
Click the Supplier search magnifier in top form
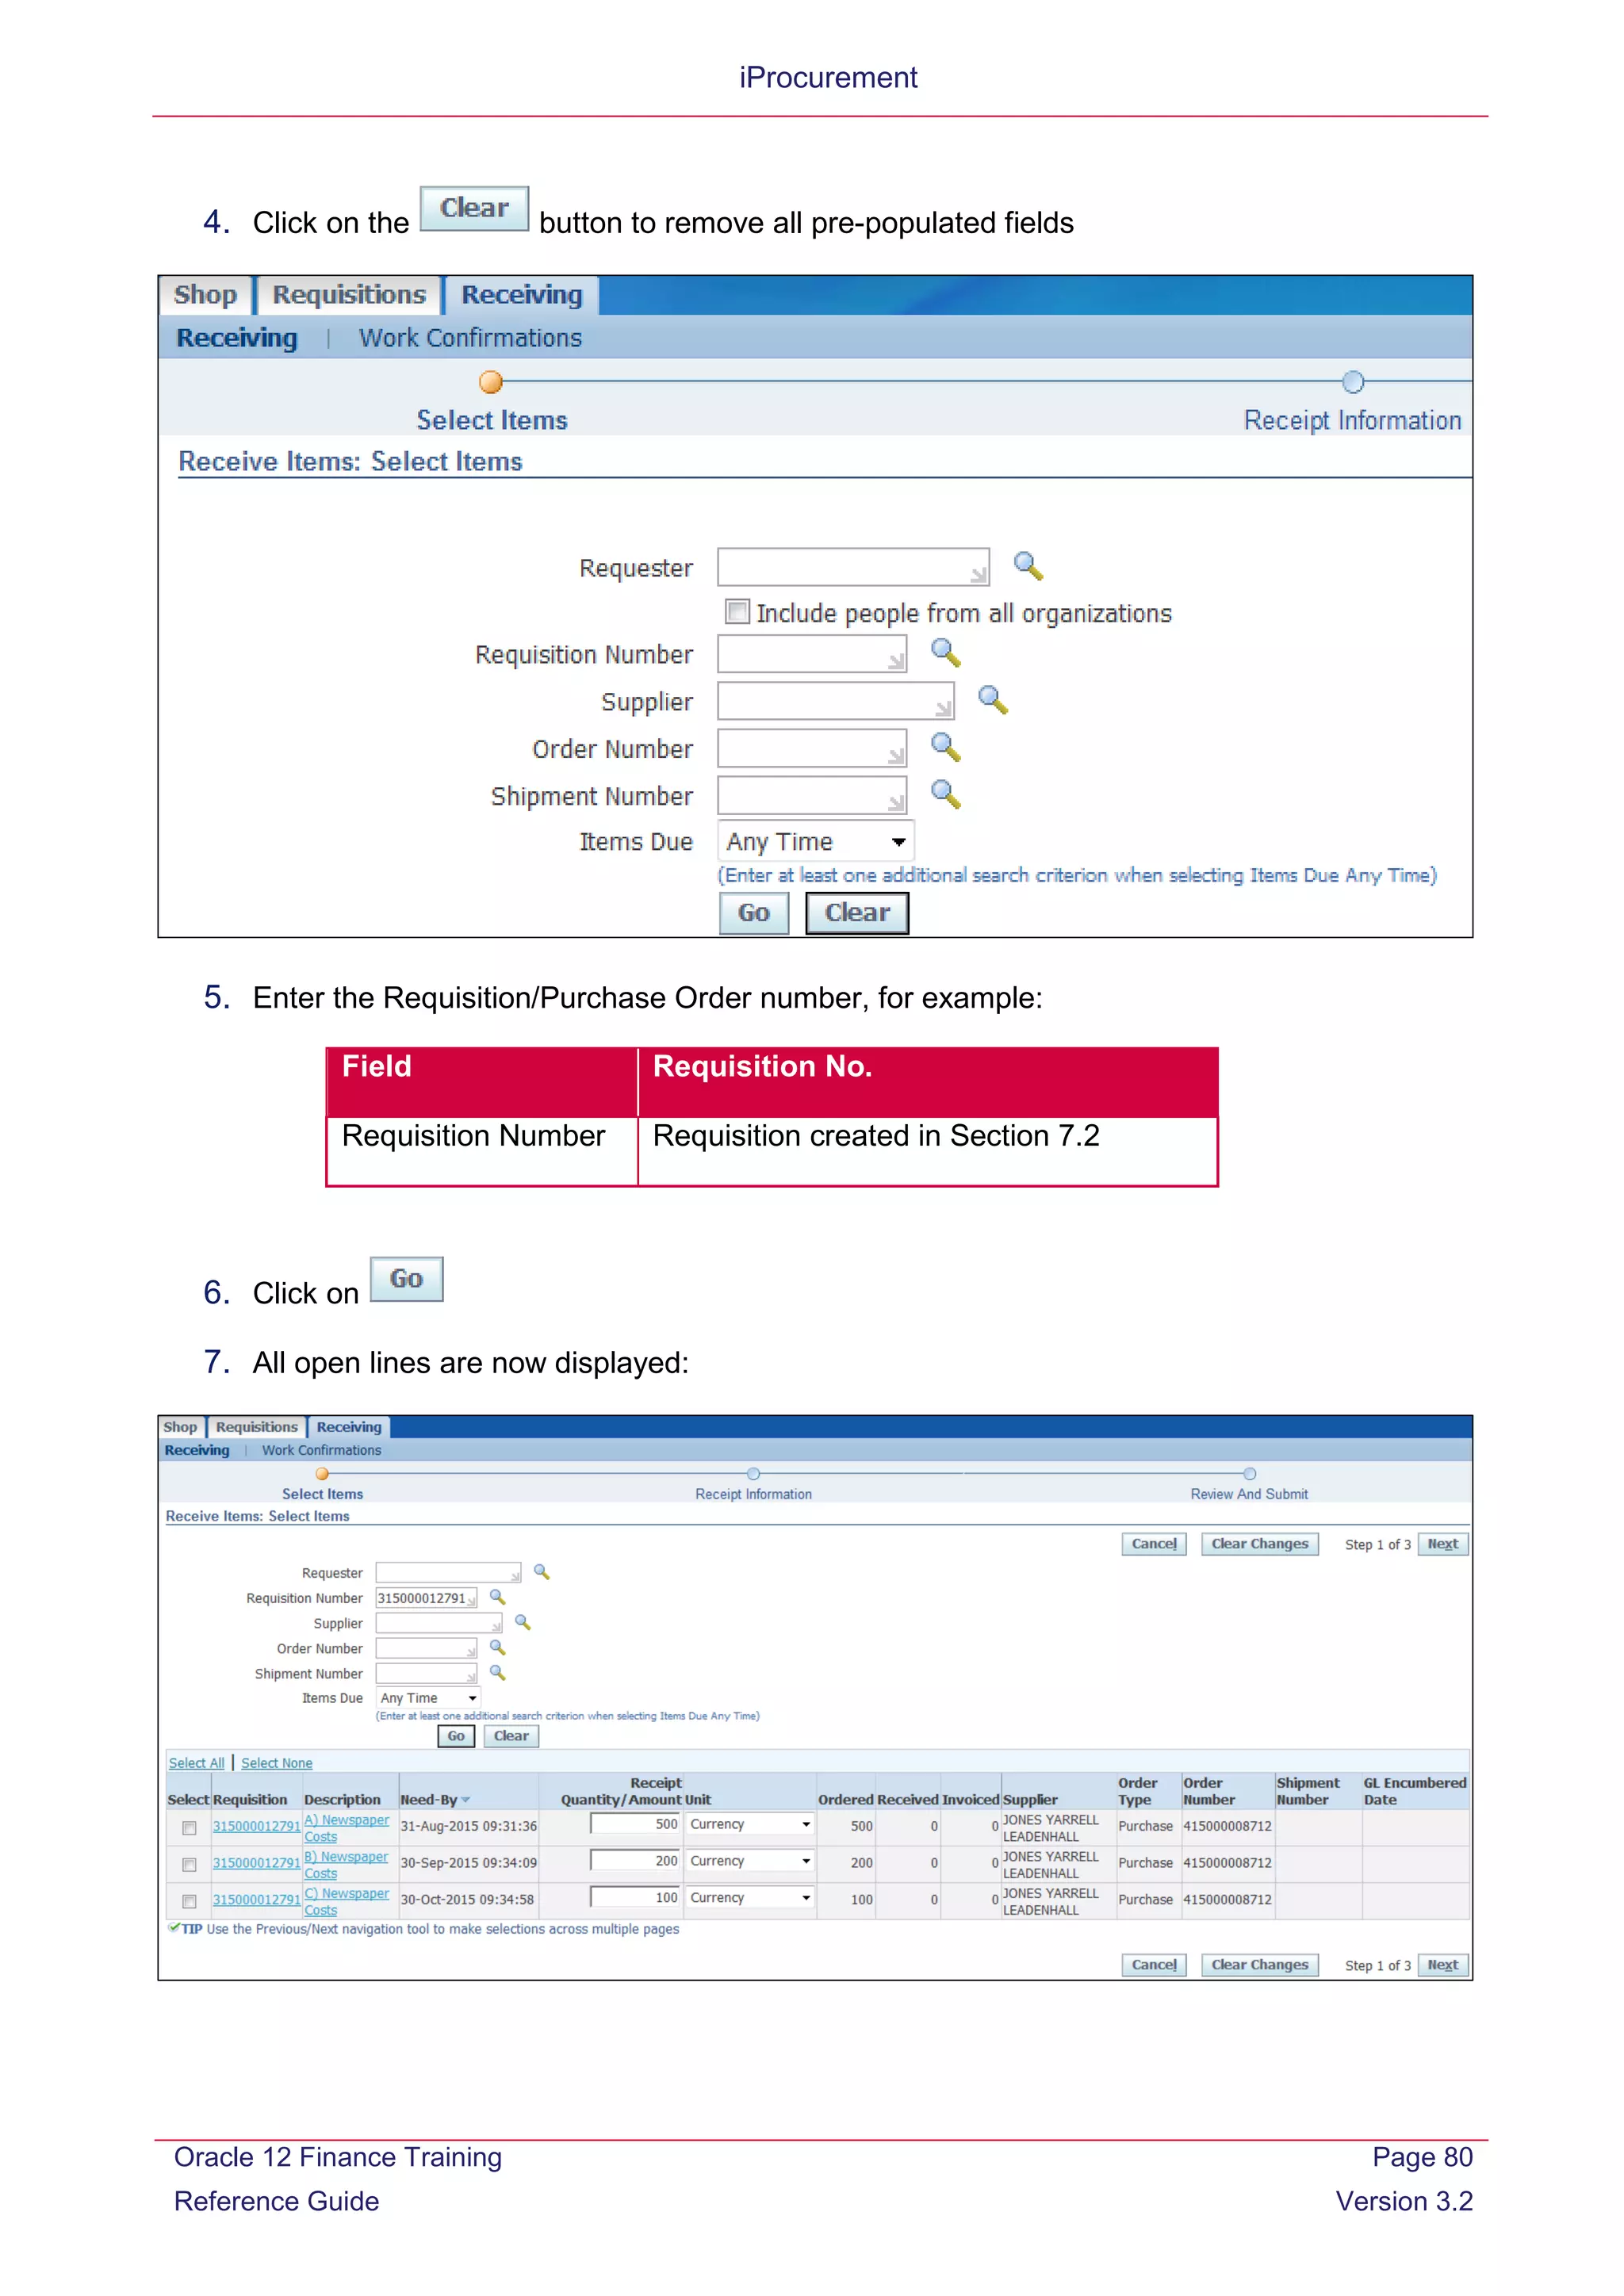992,700
